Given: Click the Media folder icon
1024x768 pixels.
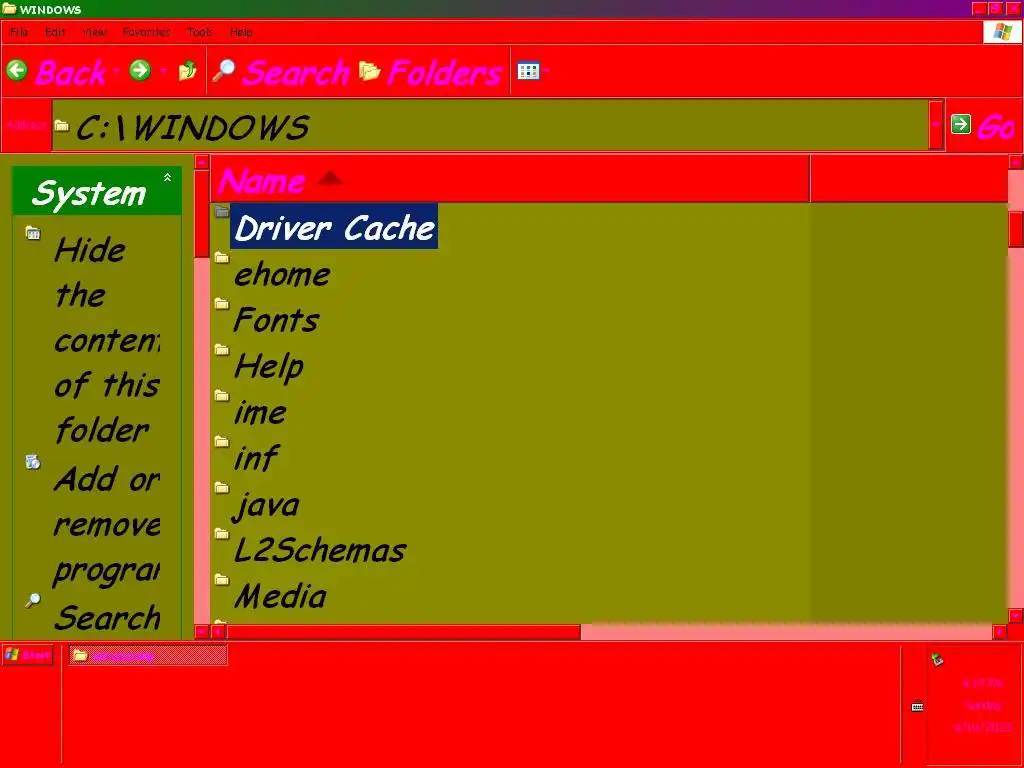Looking at the screenshot, I should 222,580.
